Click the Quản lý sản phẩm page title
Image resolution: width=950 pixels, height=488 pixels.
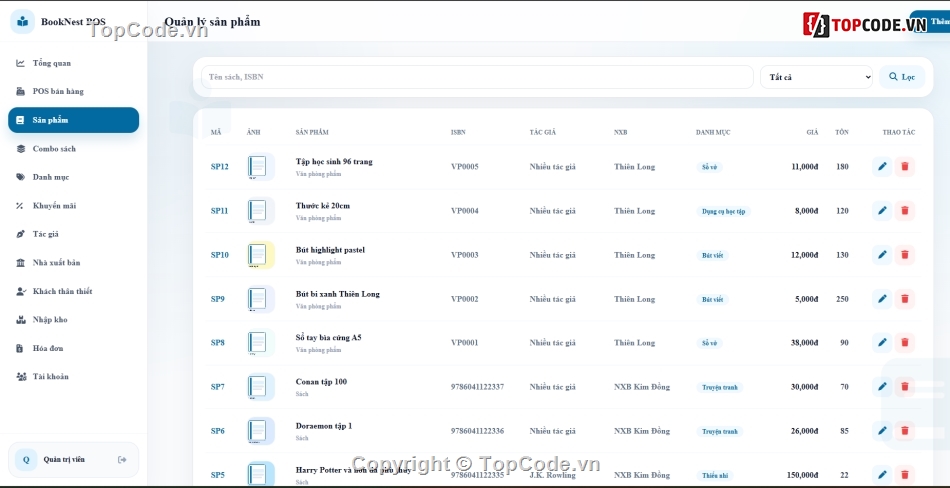pyautogui.click(x=212, y=22)
